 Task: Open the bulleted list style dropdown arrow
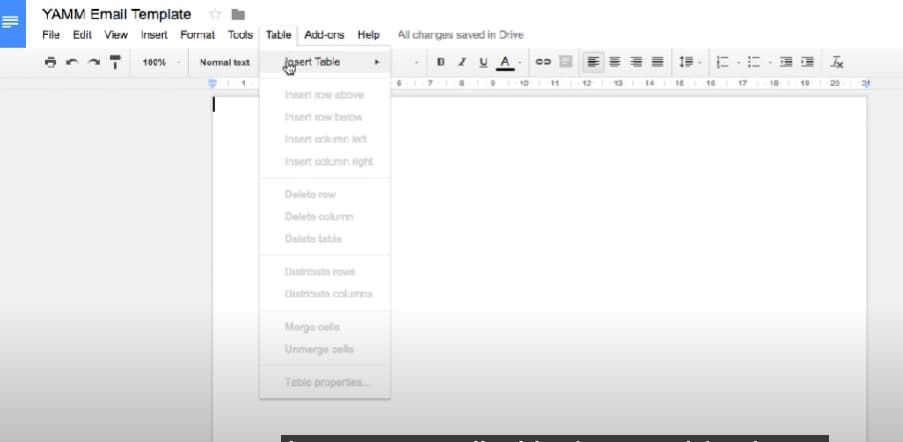pyautogui.click(x=770, y=63)
